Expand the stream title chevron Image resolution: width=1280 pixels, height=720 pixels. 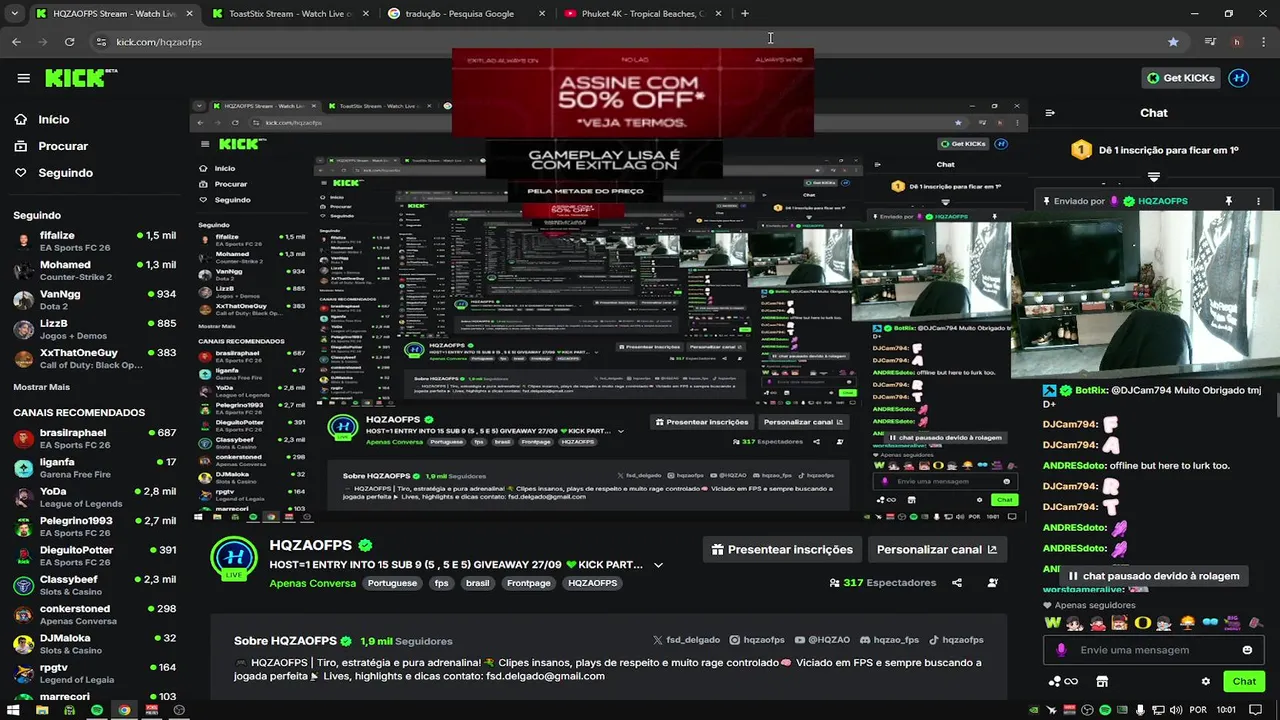[x=658, y=565]
